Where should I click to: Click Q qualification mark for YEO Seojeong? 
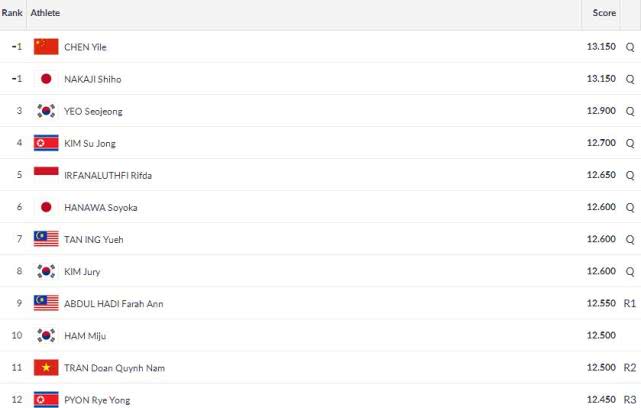pyautogui.click(x=630, y=111)
